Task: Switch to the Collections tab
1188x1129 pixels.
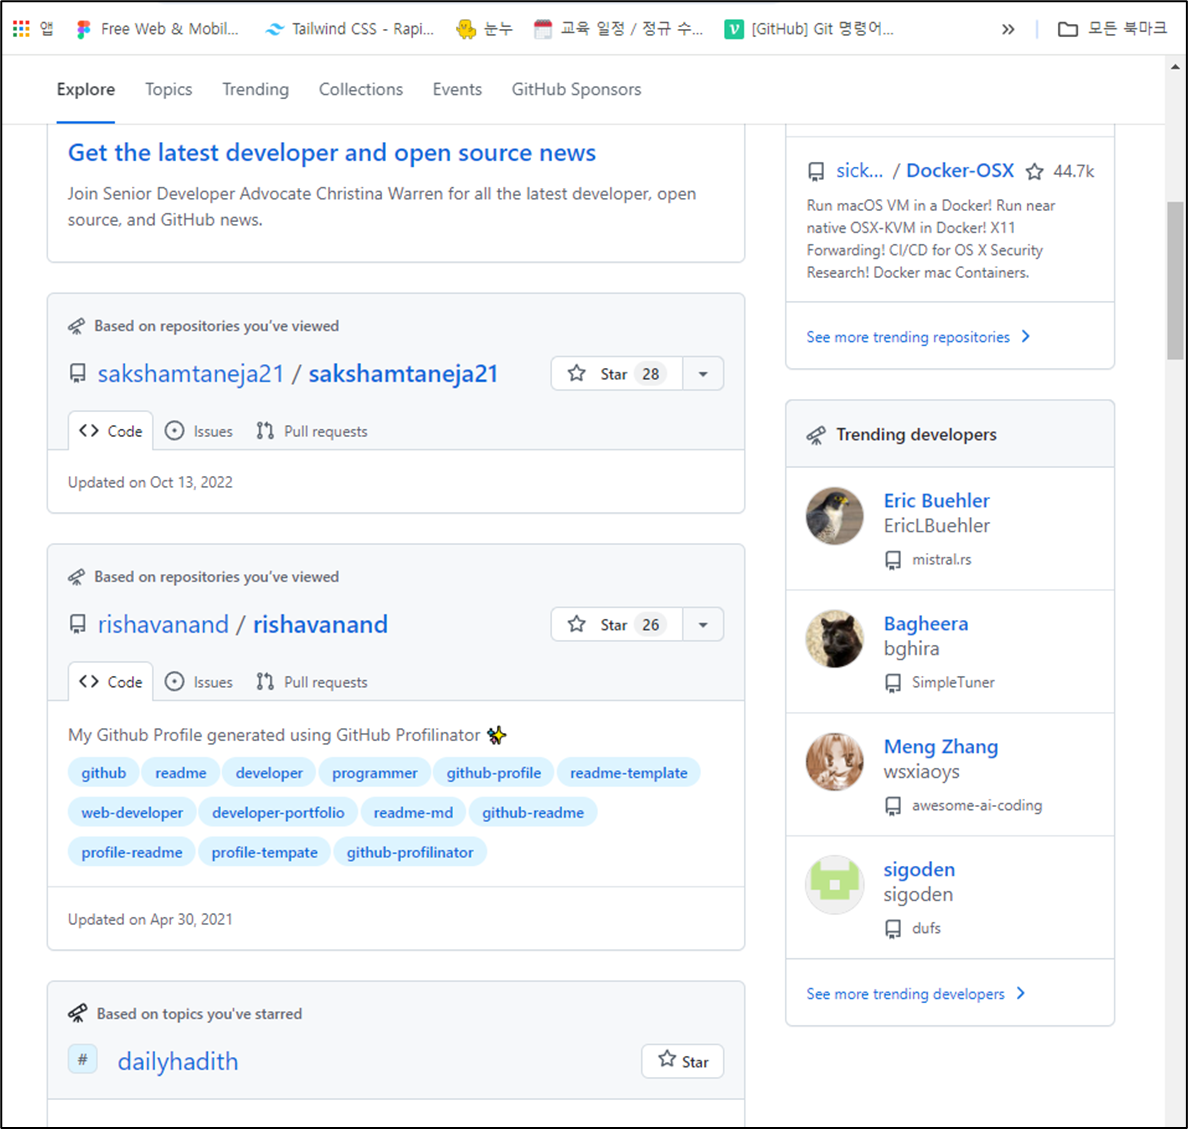Action: 361,89
